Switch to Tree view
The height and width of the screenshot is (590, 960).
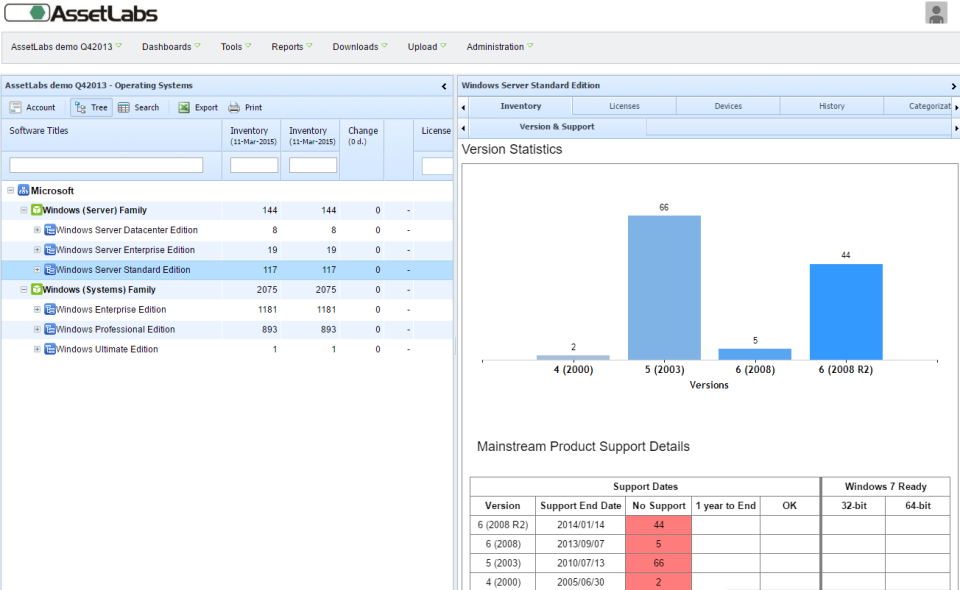pyautogui.click(x=91, y=107)
